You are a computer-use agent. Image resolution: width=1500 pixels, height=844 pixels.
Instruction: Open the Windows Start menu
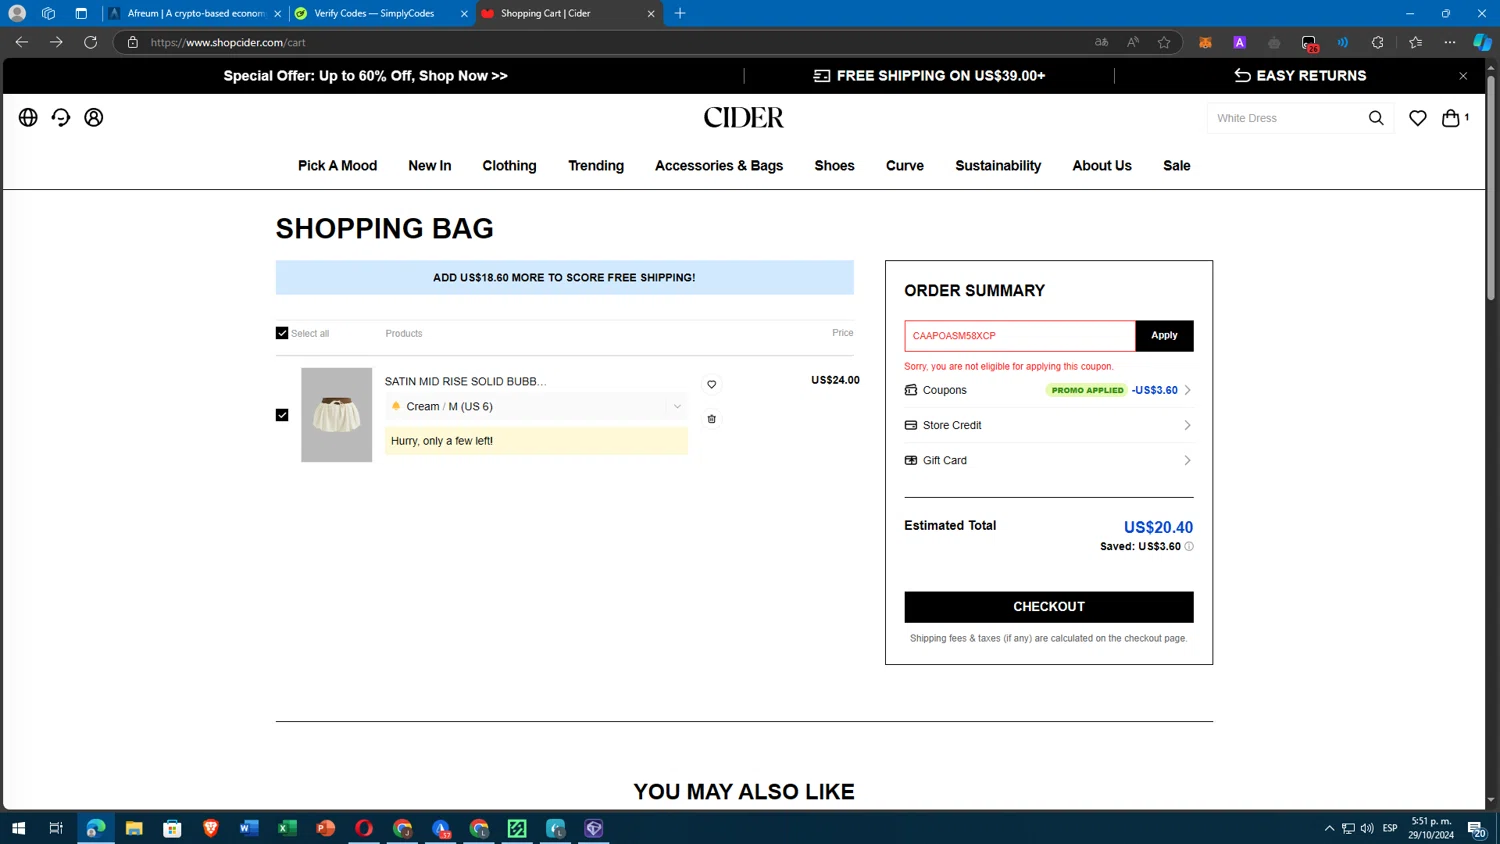(x=18, y=828)
